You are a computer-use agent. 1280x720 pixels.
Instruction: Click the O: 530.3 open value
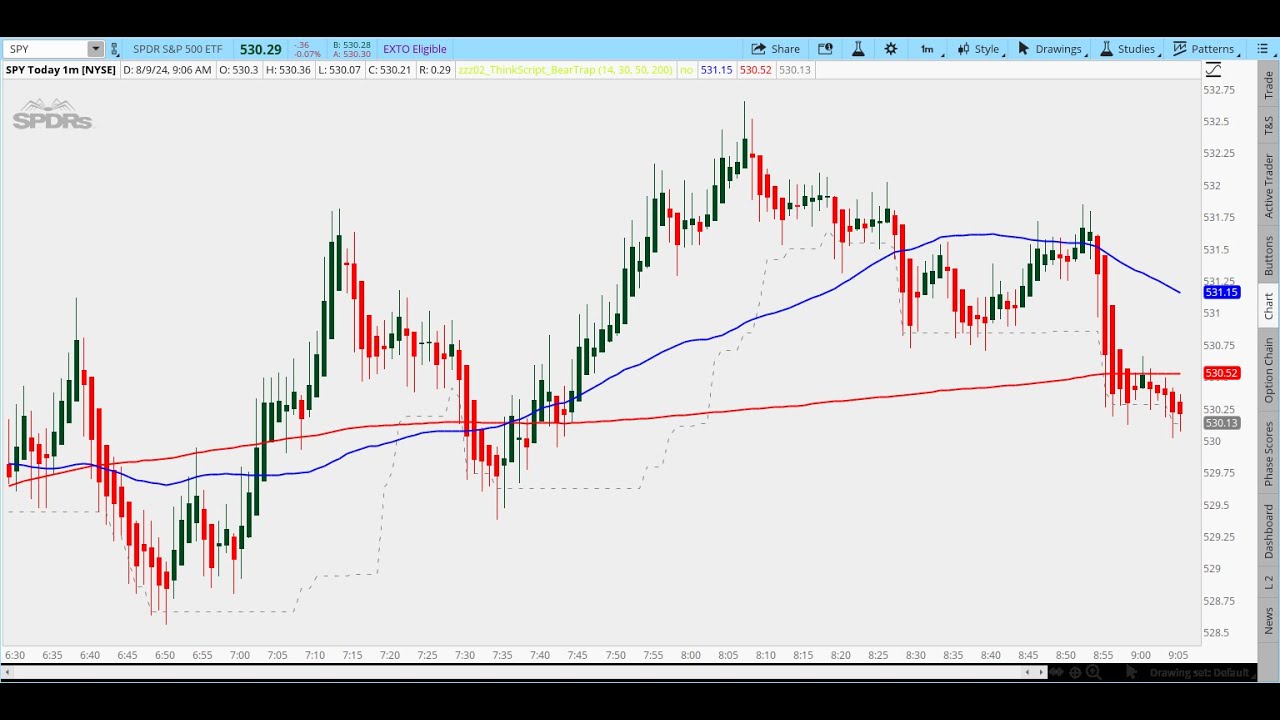(x=238, y=70)
